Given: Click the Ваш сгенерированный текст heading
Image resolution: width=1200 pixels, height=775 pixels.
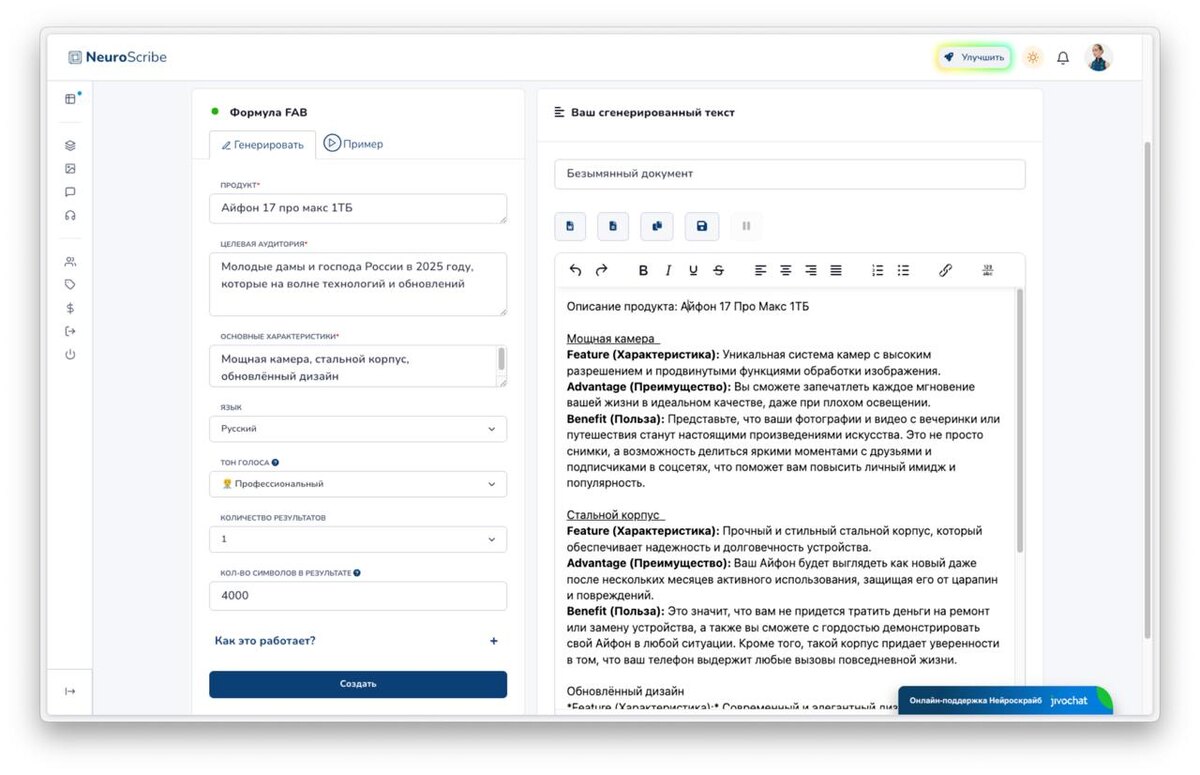Looking at the screenshot, I should (x=652, y=113).
